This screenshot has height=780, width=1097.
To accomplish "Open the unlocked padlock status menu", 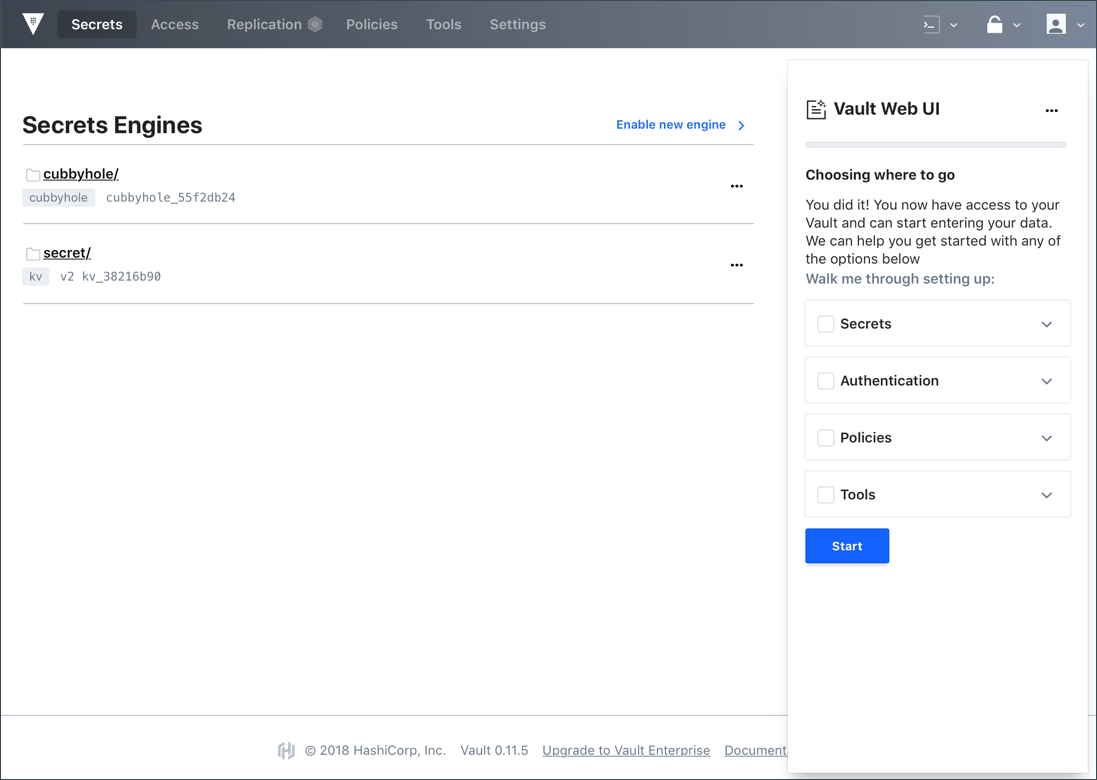I will point(994,24).
